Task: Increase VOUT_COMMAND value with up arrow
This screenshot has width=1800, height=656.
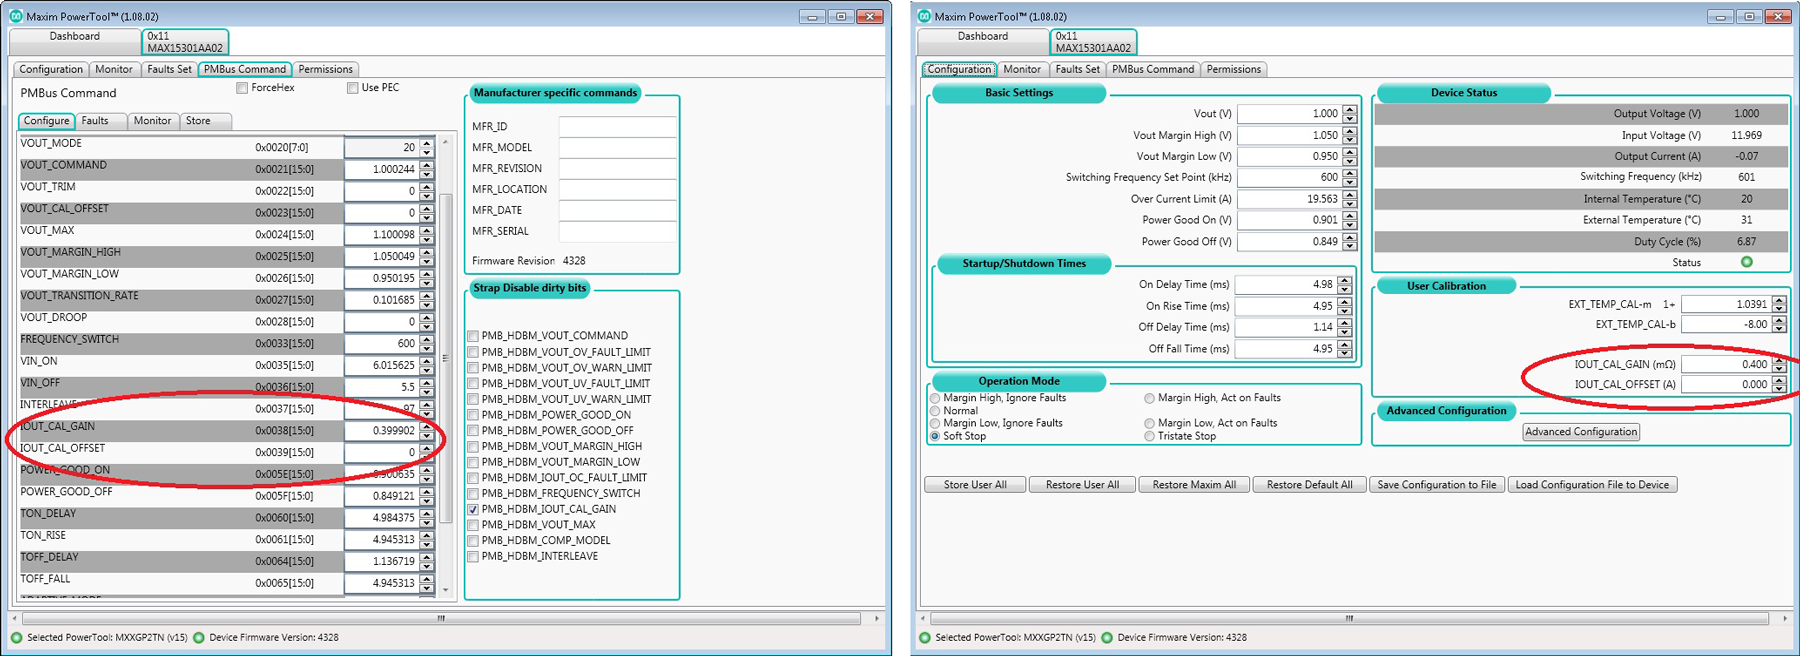Action: (x=427, y=165)
